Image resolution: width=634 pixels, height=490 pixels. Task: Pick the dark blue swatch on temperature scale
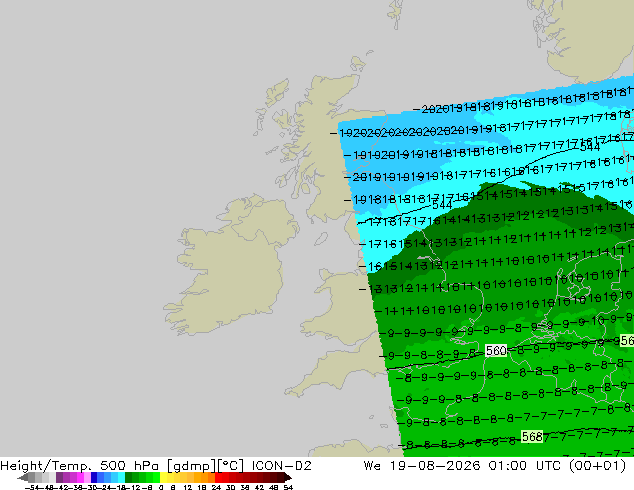[94, 477]
